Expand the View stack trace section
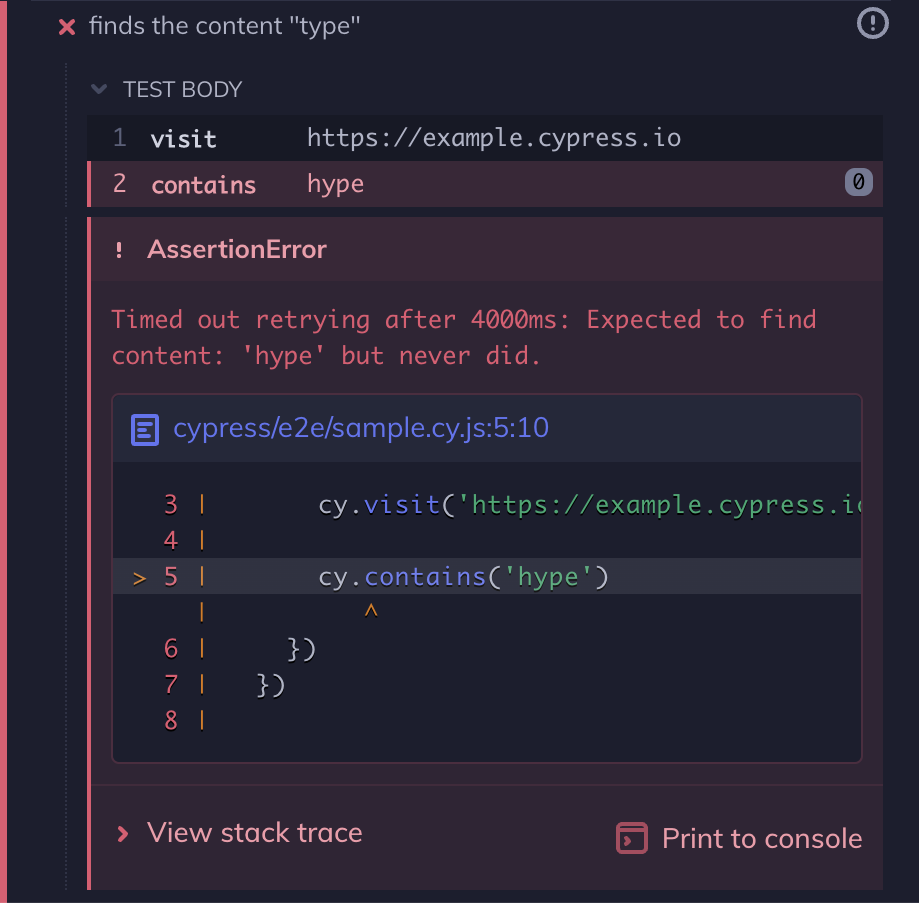This screenshot has width=919, height=903. pyautogui.click(x=255, y=832)
